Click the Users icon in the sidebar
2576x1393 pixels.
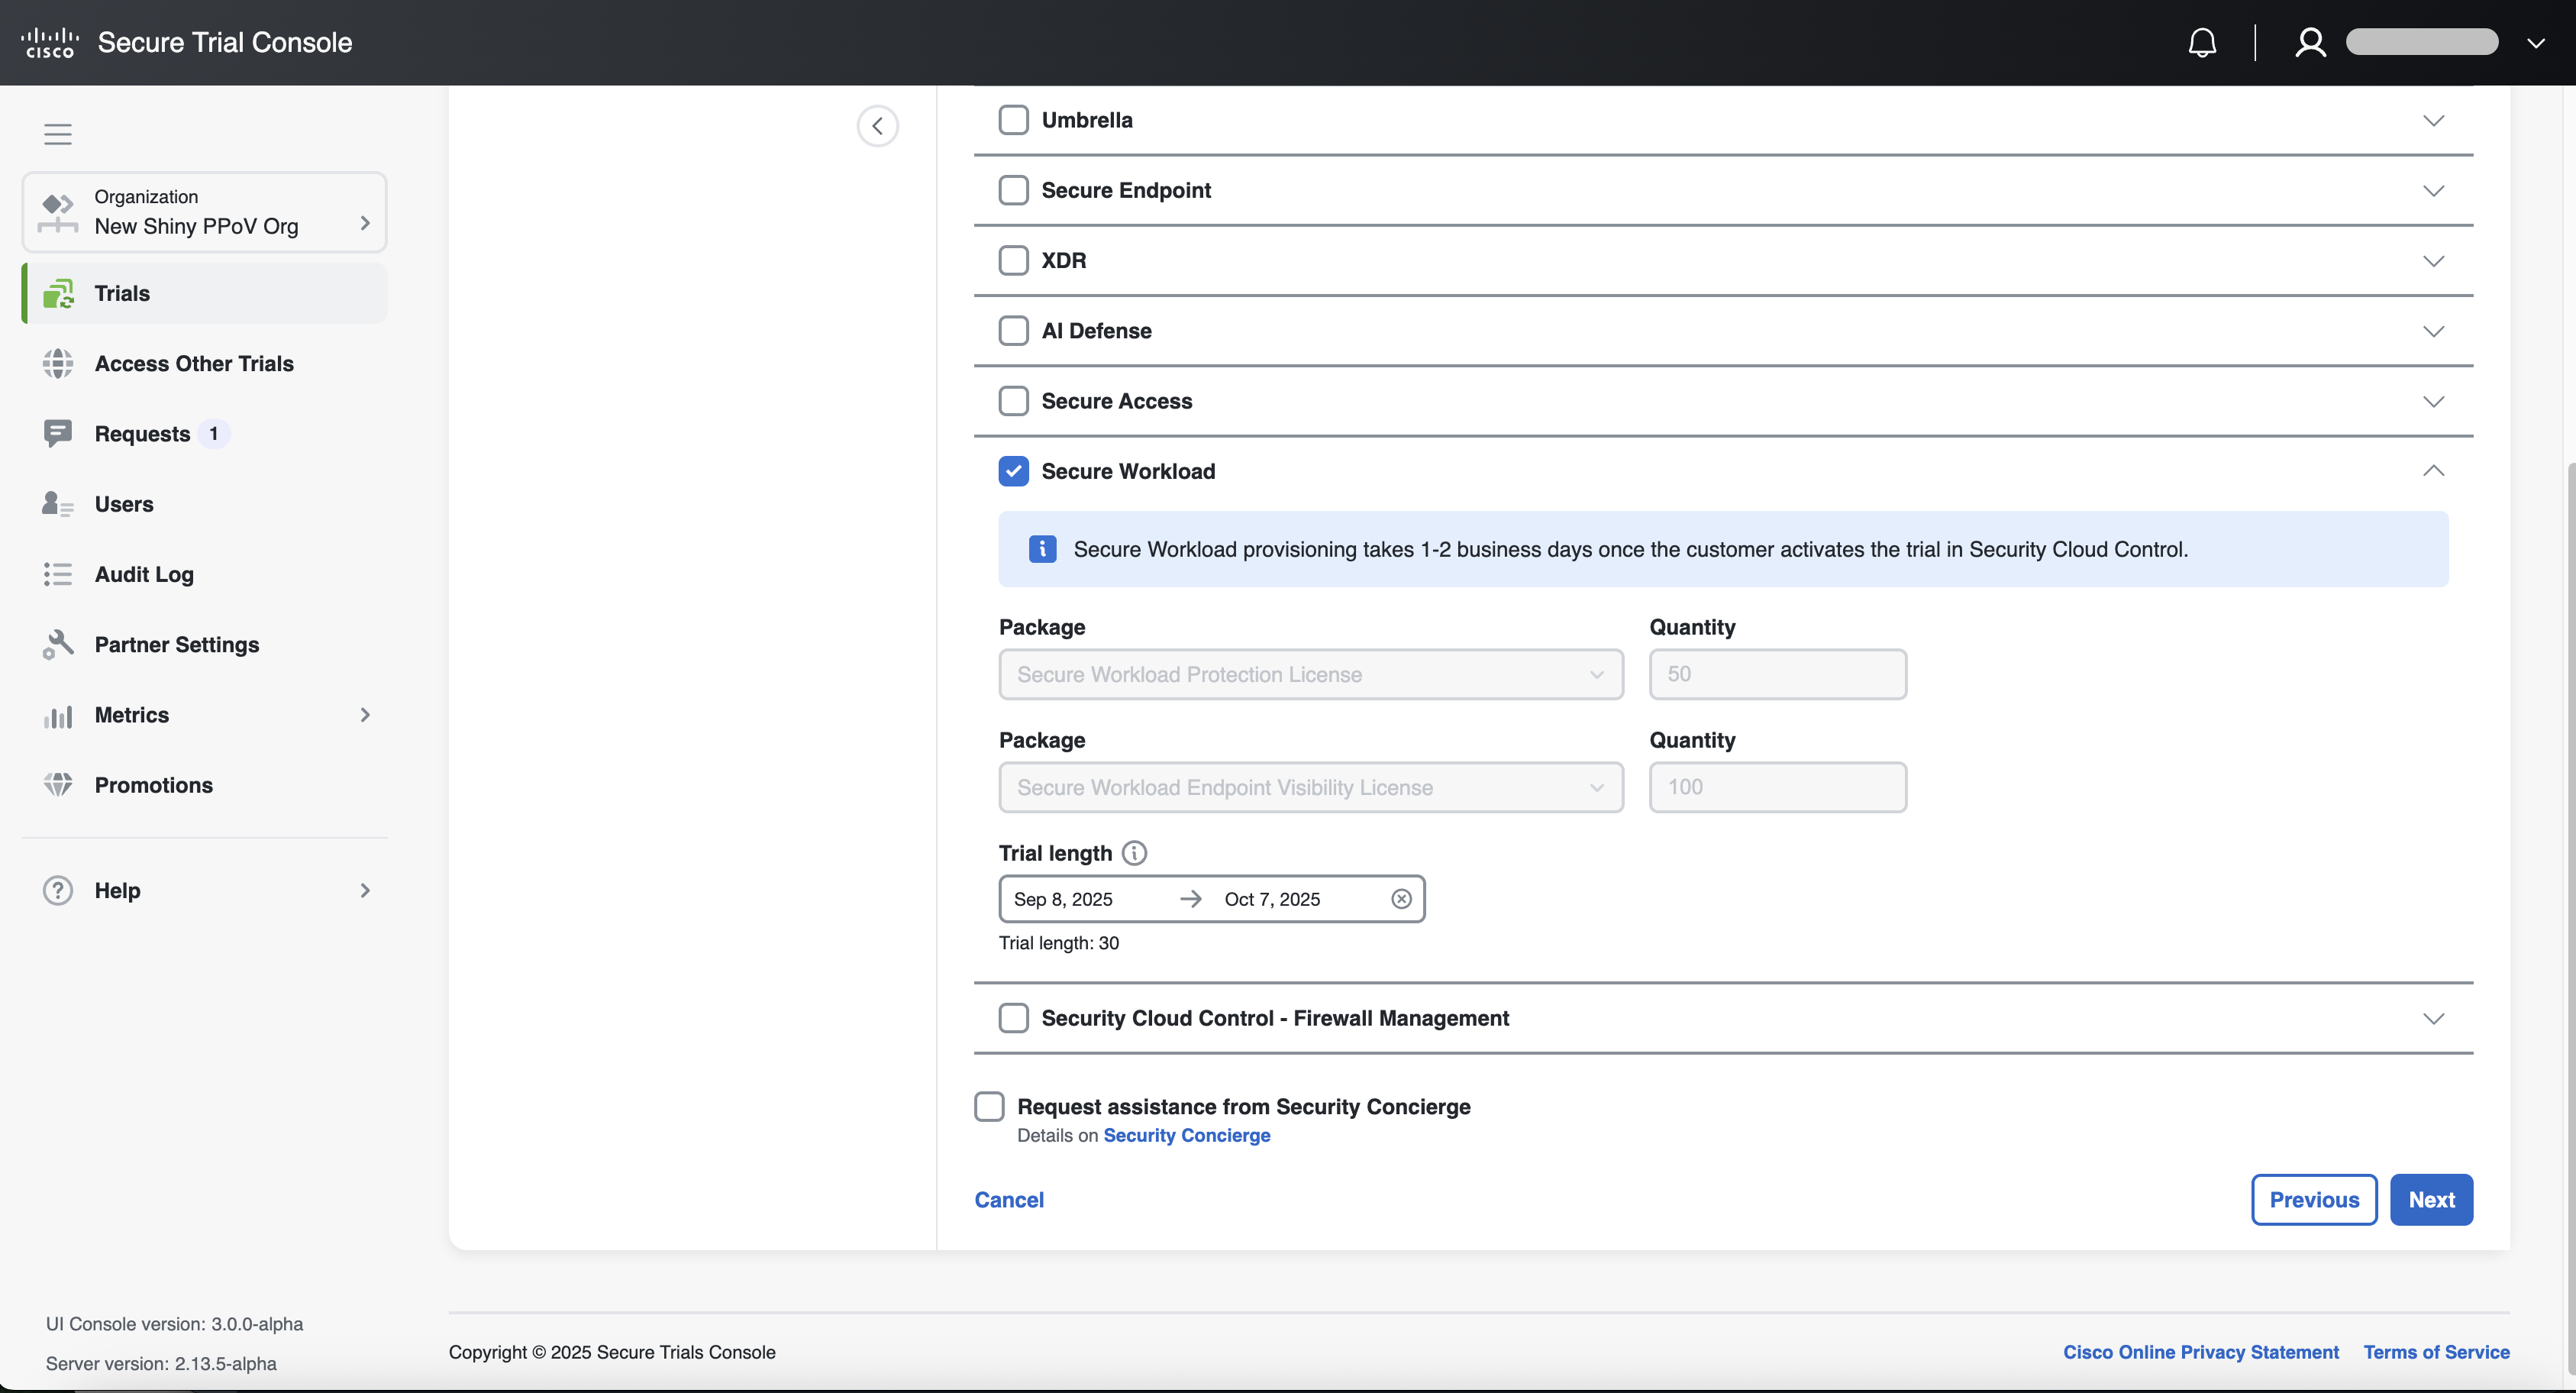[58, 504]
